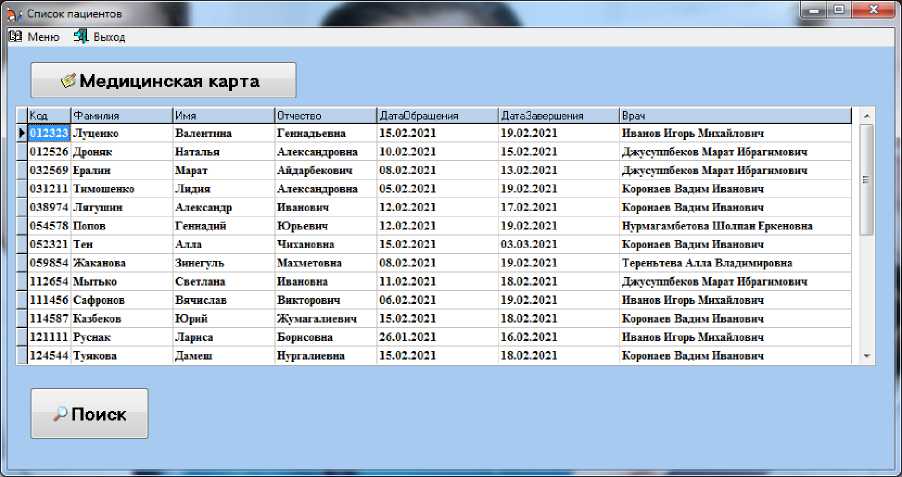Click the scrollbar down arrow of the table
This screenshot has width=902, height=477.
[x=867, y=357]
